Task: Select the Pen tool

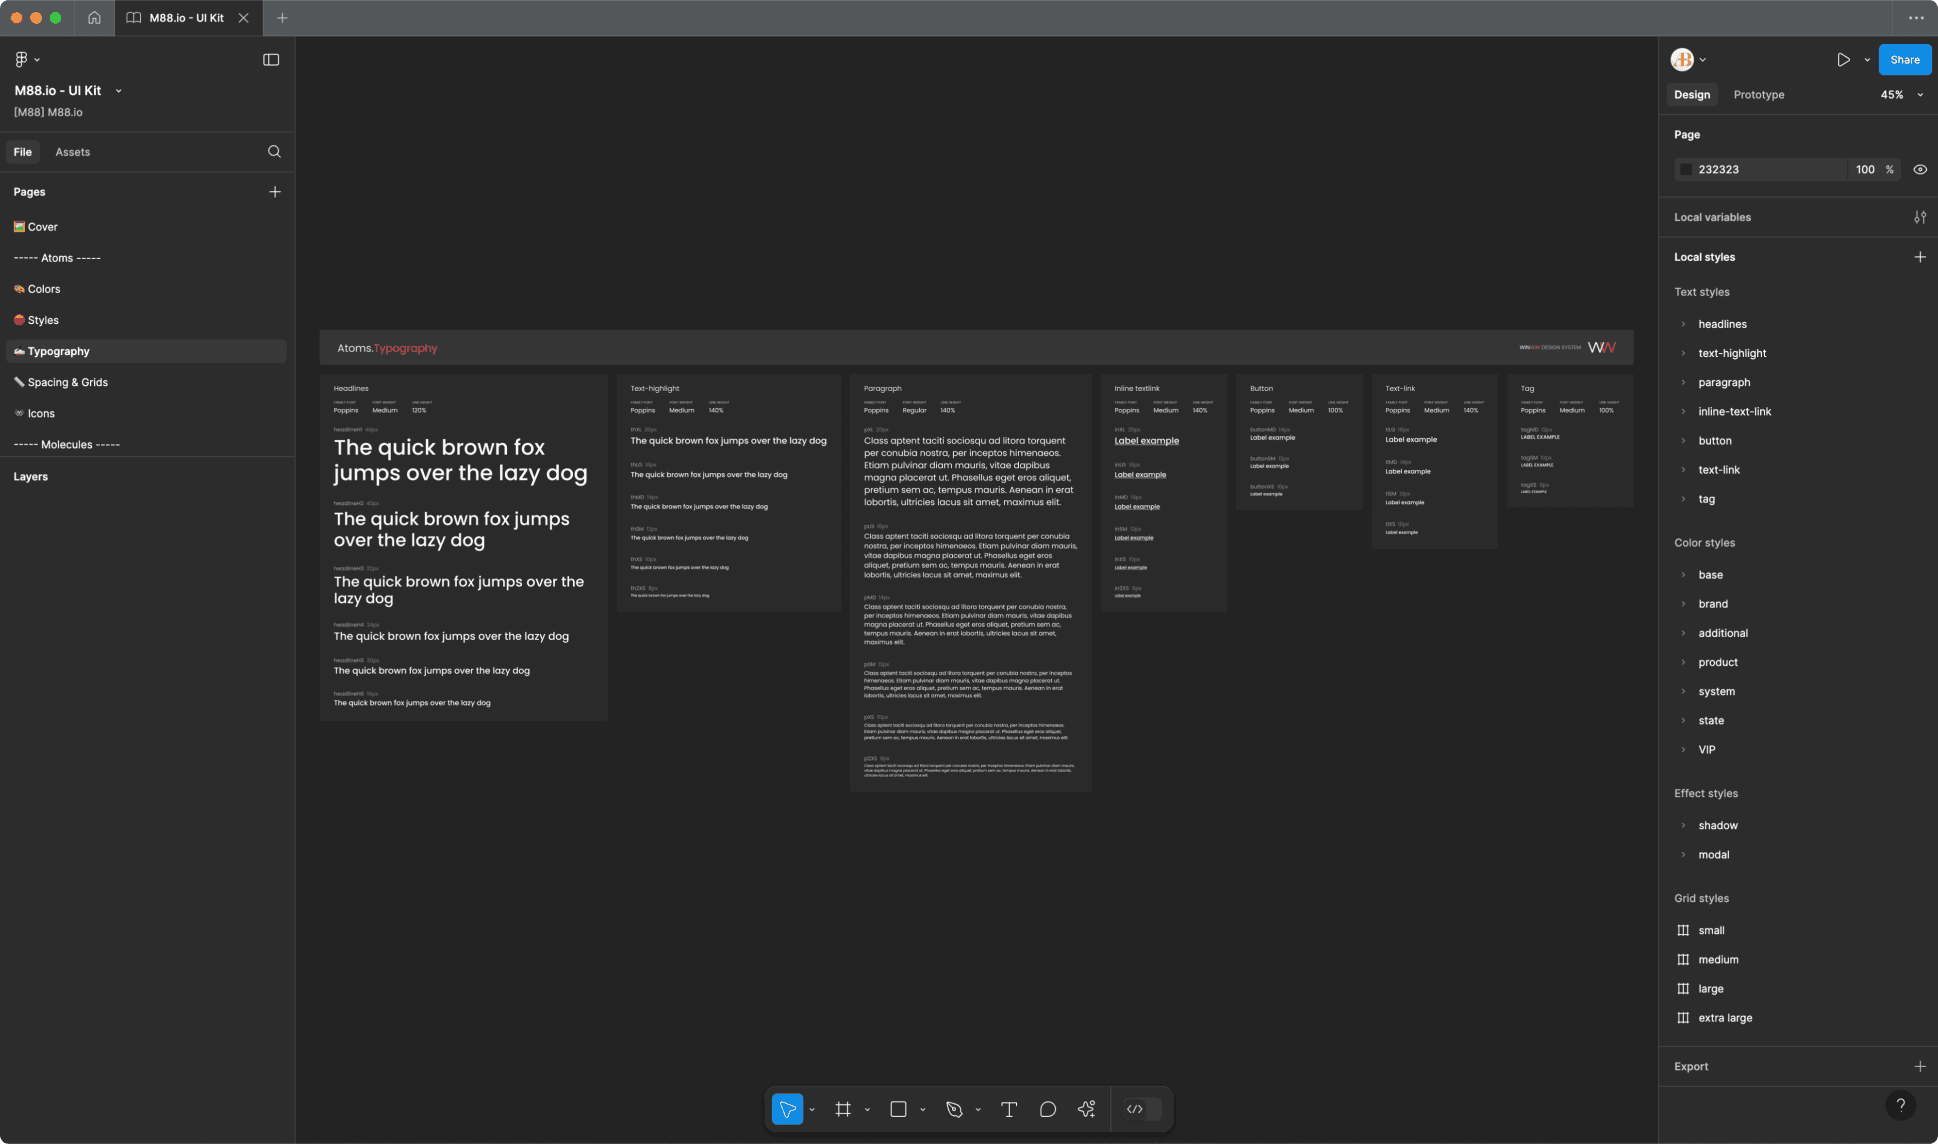Action: point(955,1109)
